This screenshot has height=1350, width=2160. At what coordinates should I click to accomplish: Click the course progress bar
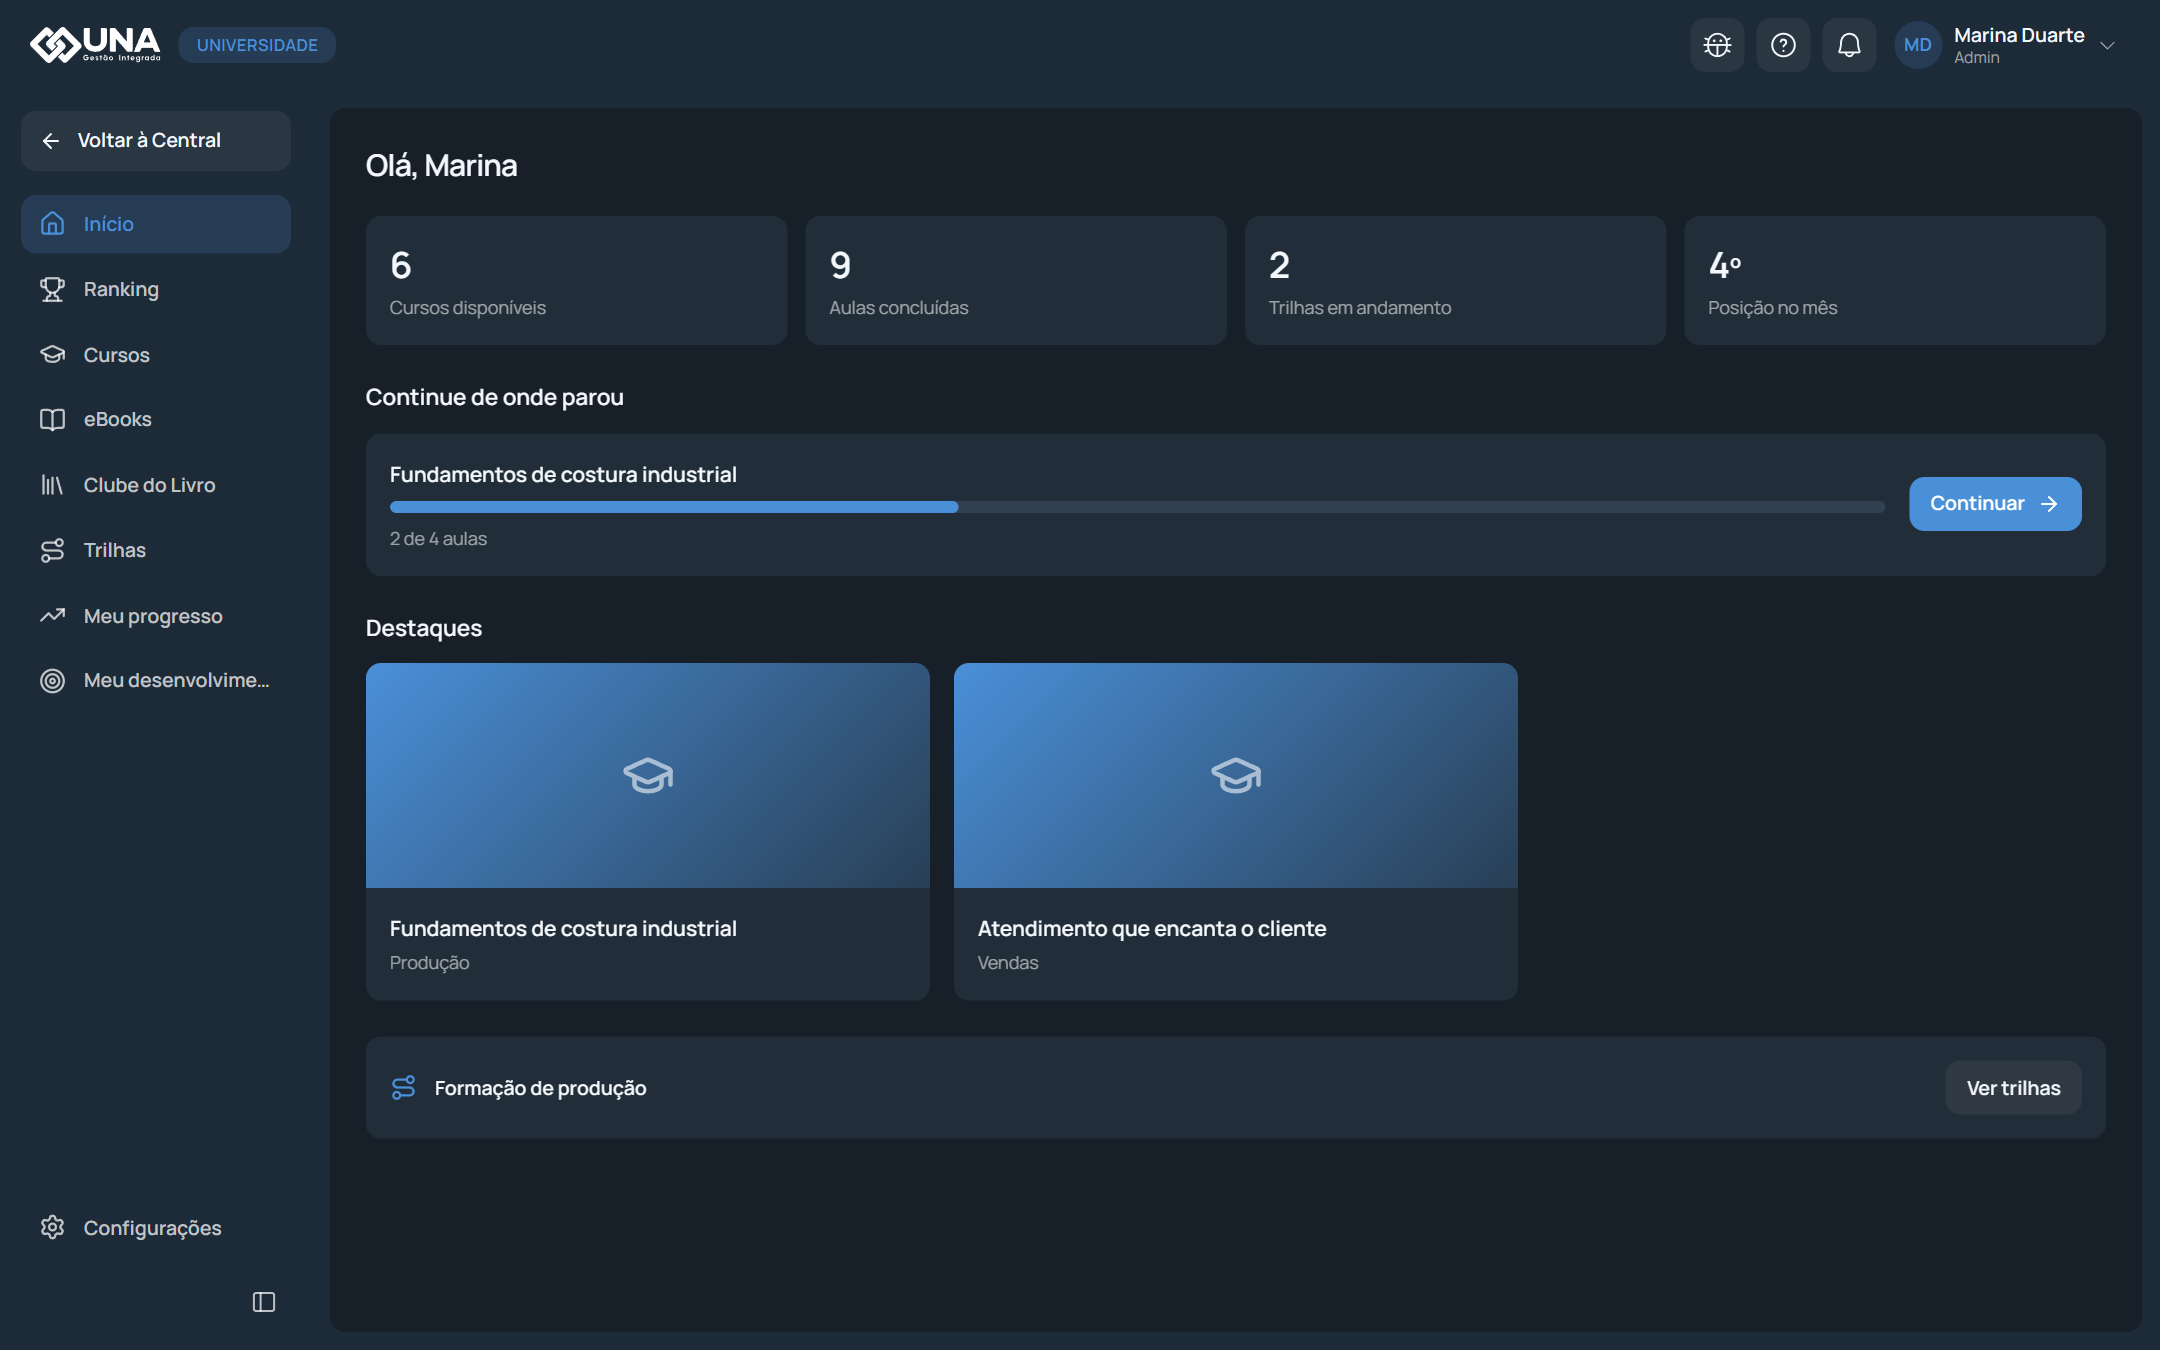coord(1137,507)
